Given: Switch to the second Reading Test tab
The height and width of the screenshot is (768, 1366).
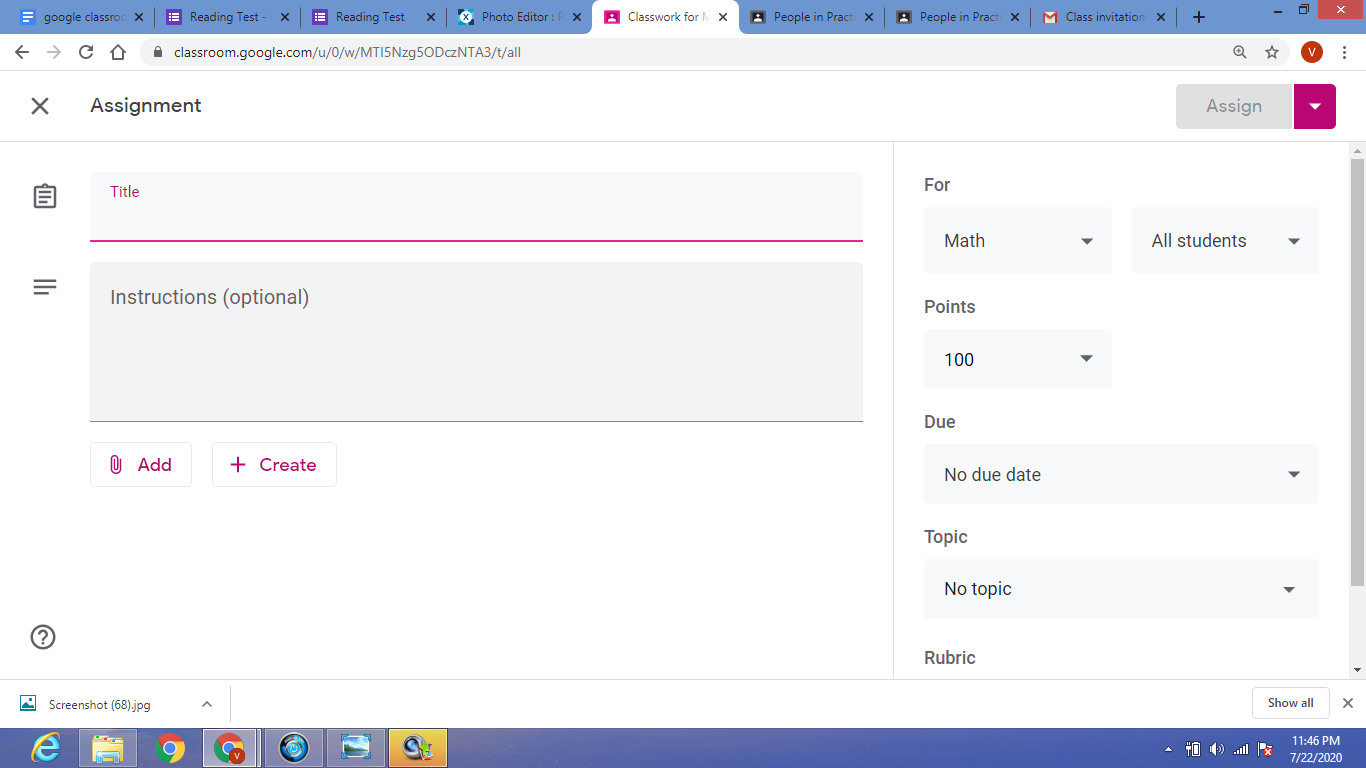Looking at the screenshot, I should (374, 17).
